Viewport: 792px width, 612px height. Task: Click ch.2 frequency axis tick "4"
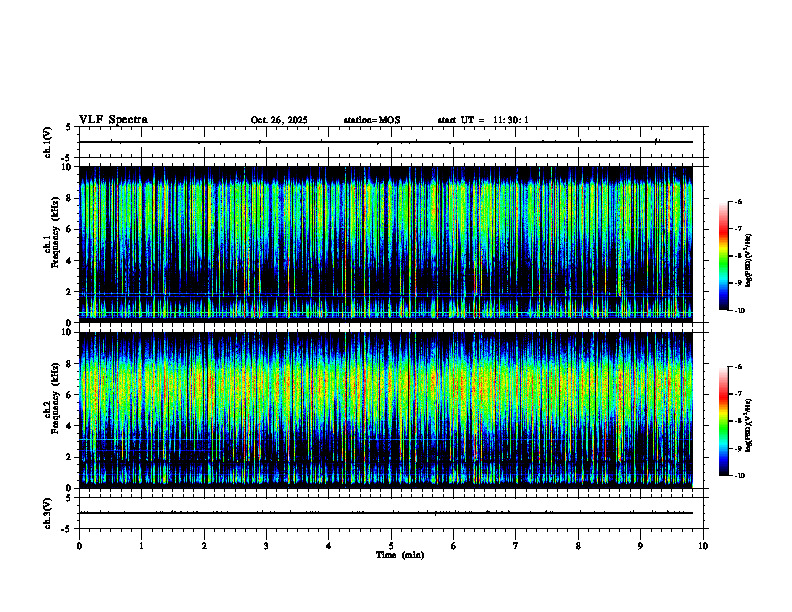[70, 426]
